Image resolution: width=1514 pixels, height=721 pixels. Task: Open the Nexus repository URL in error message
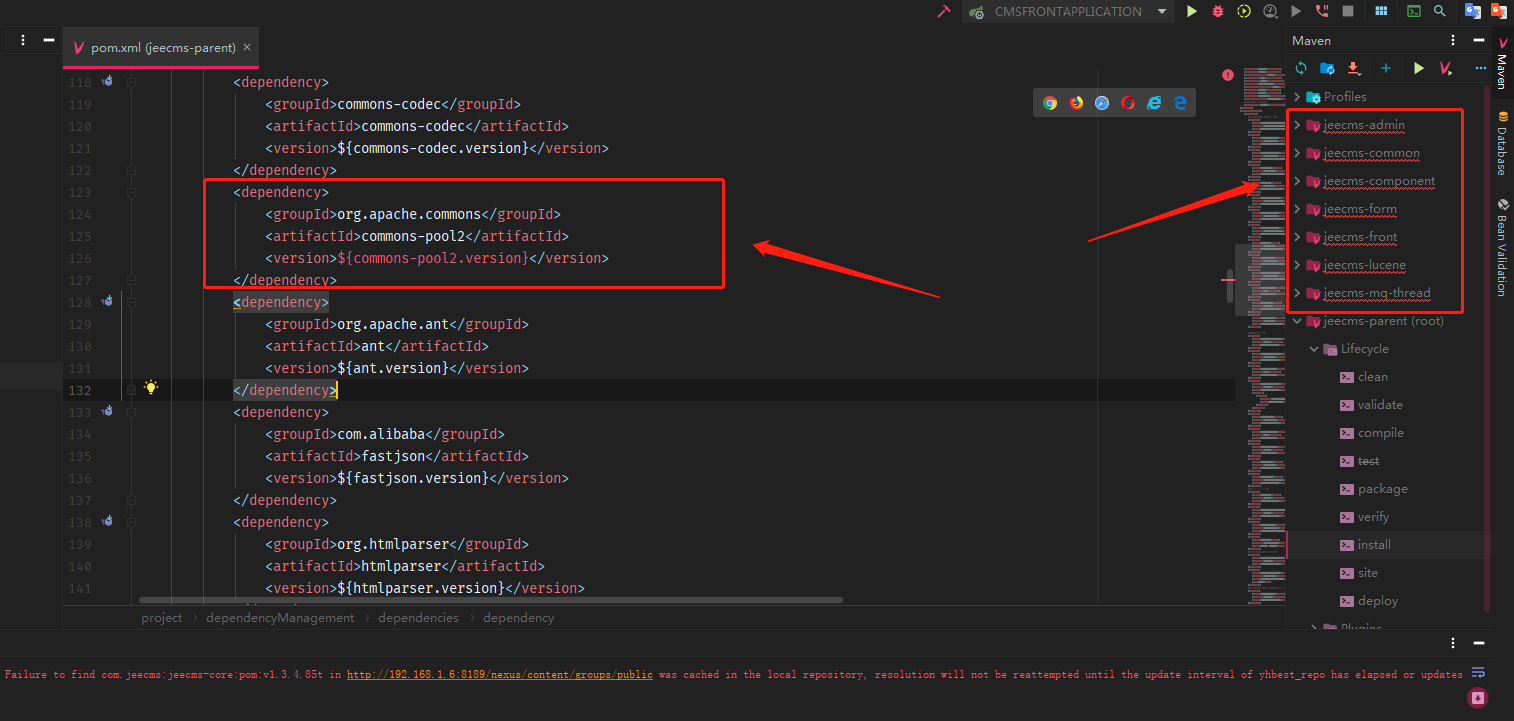499,675
